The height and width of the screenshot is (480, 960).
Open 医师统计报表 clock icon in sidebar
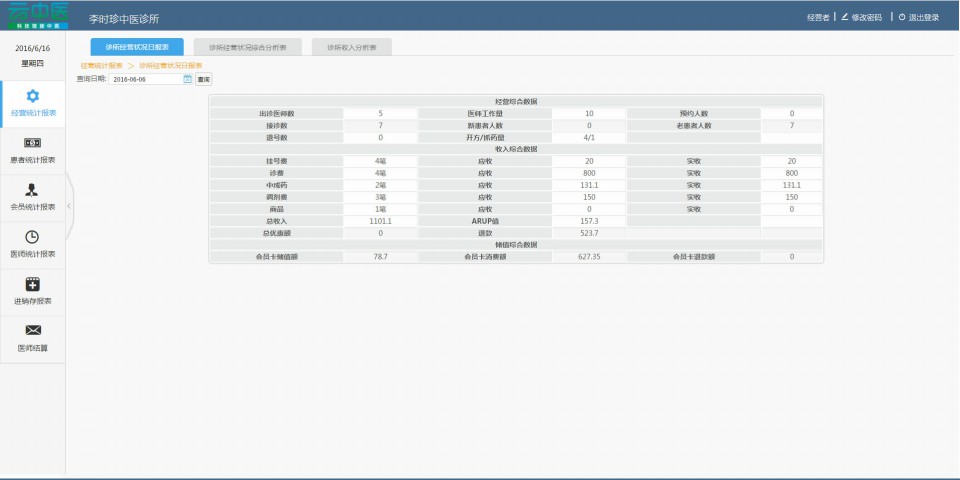click(x=32, y=236)
